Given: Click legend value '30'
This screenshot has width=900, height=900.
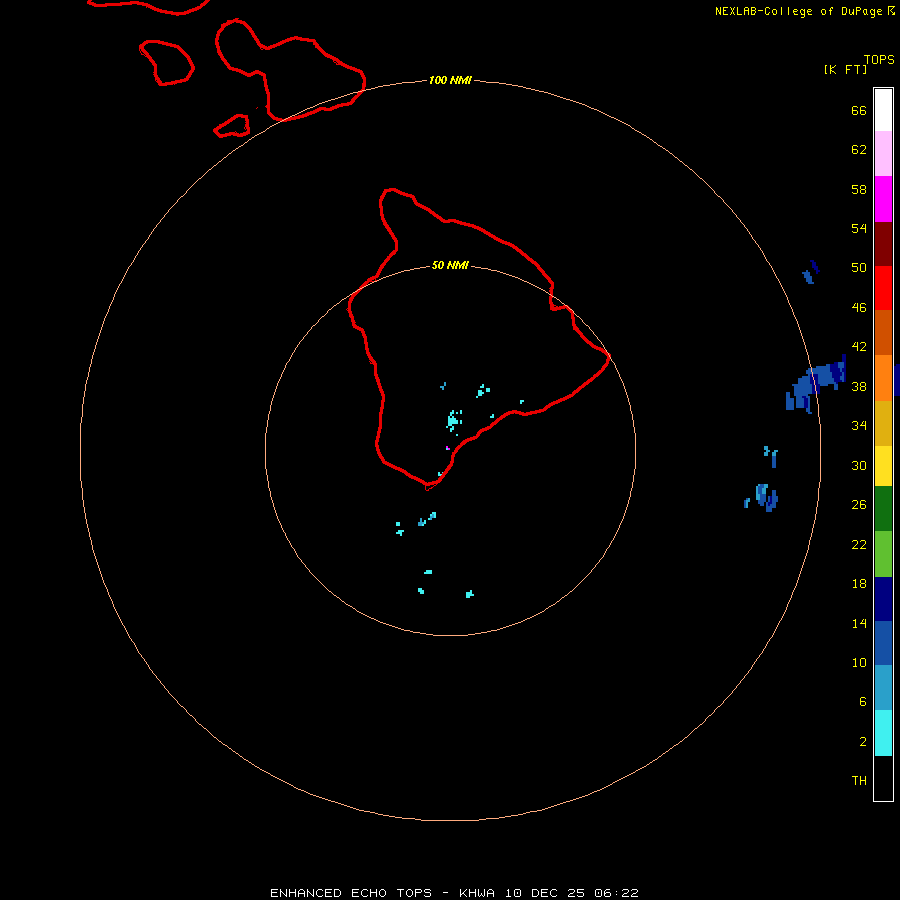Looking at the screenshot, I should tap(859, 465).
